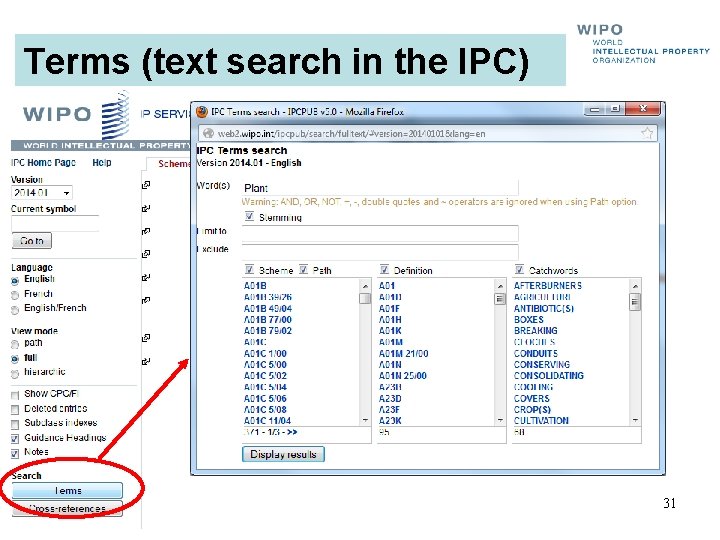Screen dimensions: 720x540
Task: Click the Definition list scrollbar thumb
Action: click(500, 299)
